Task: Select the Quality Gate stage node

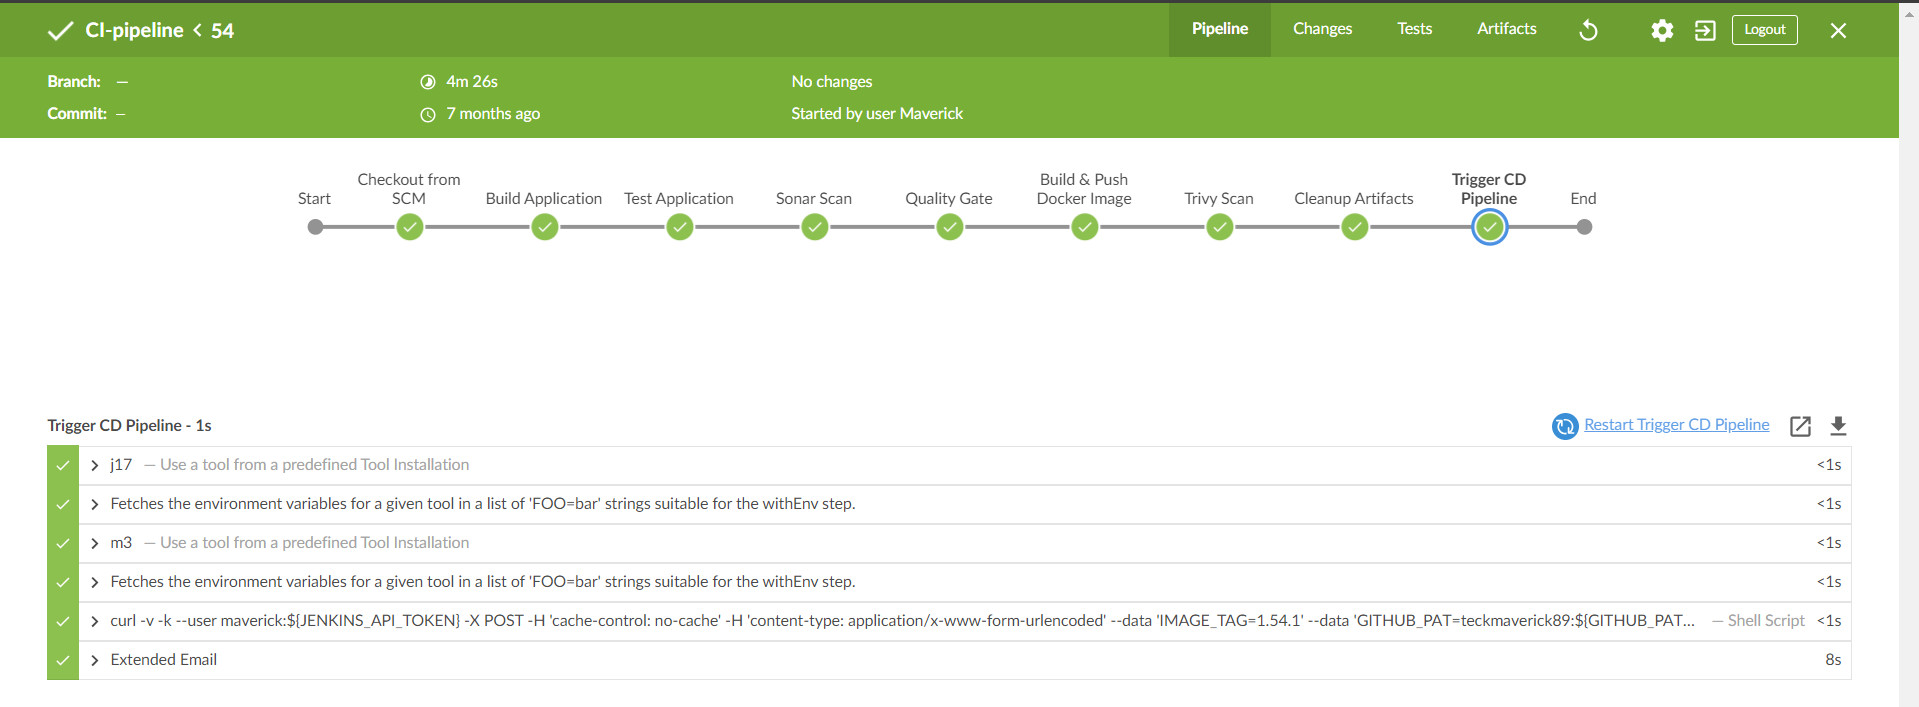Action: (x=950, y=228)
